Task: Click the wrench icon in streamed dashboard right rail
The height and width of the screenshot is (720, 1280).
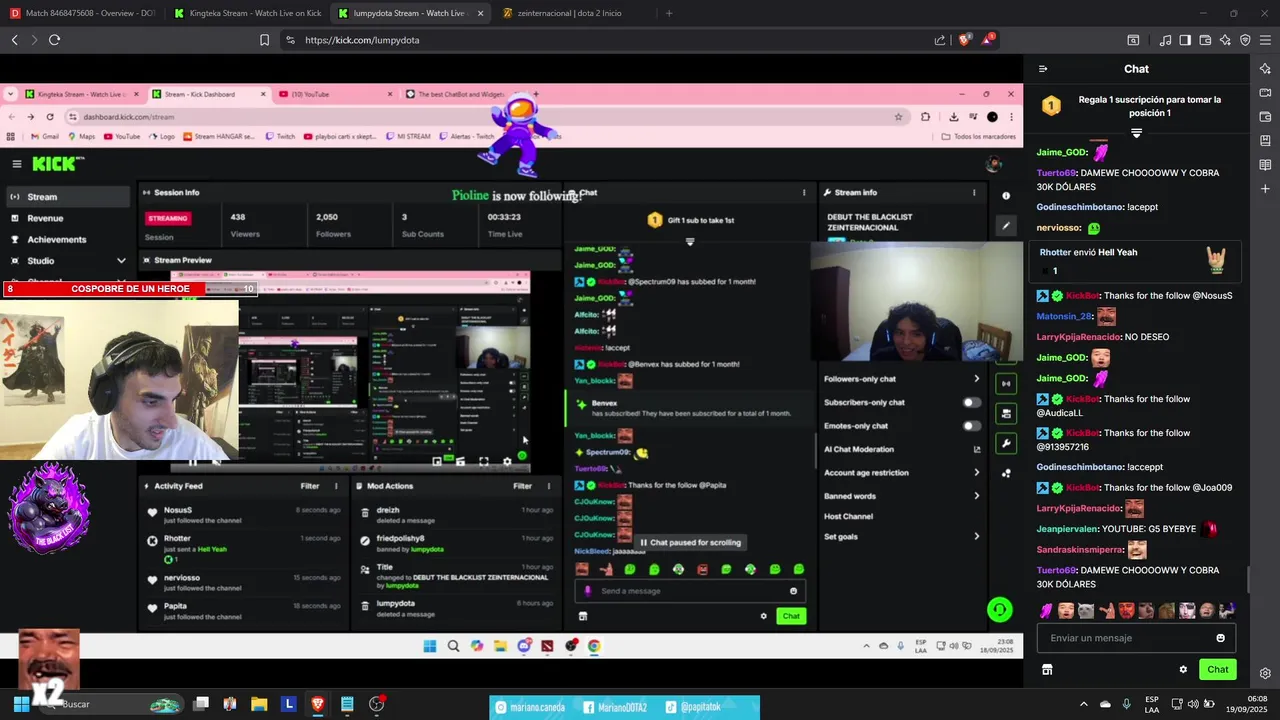Action: [x=1006, y=443]
